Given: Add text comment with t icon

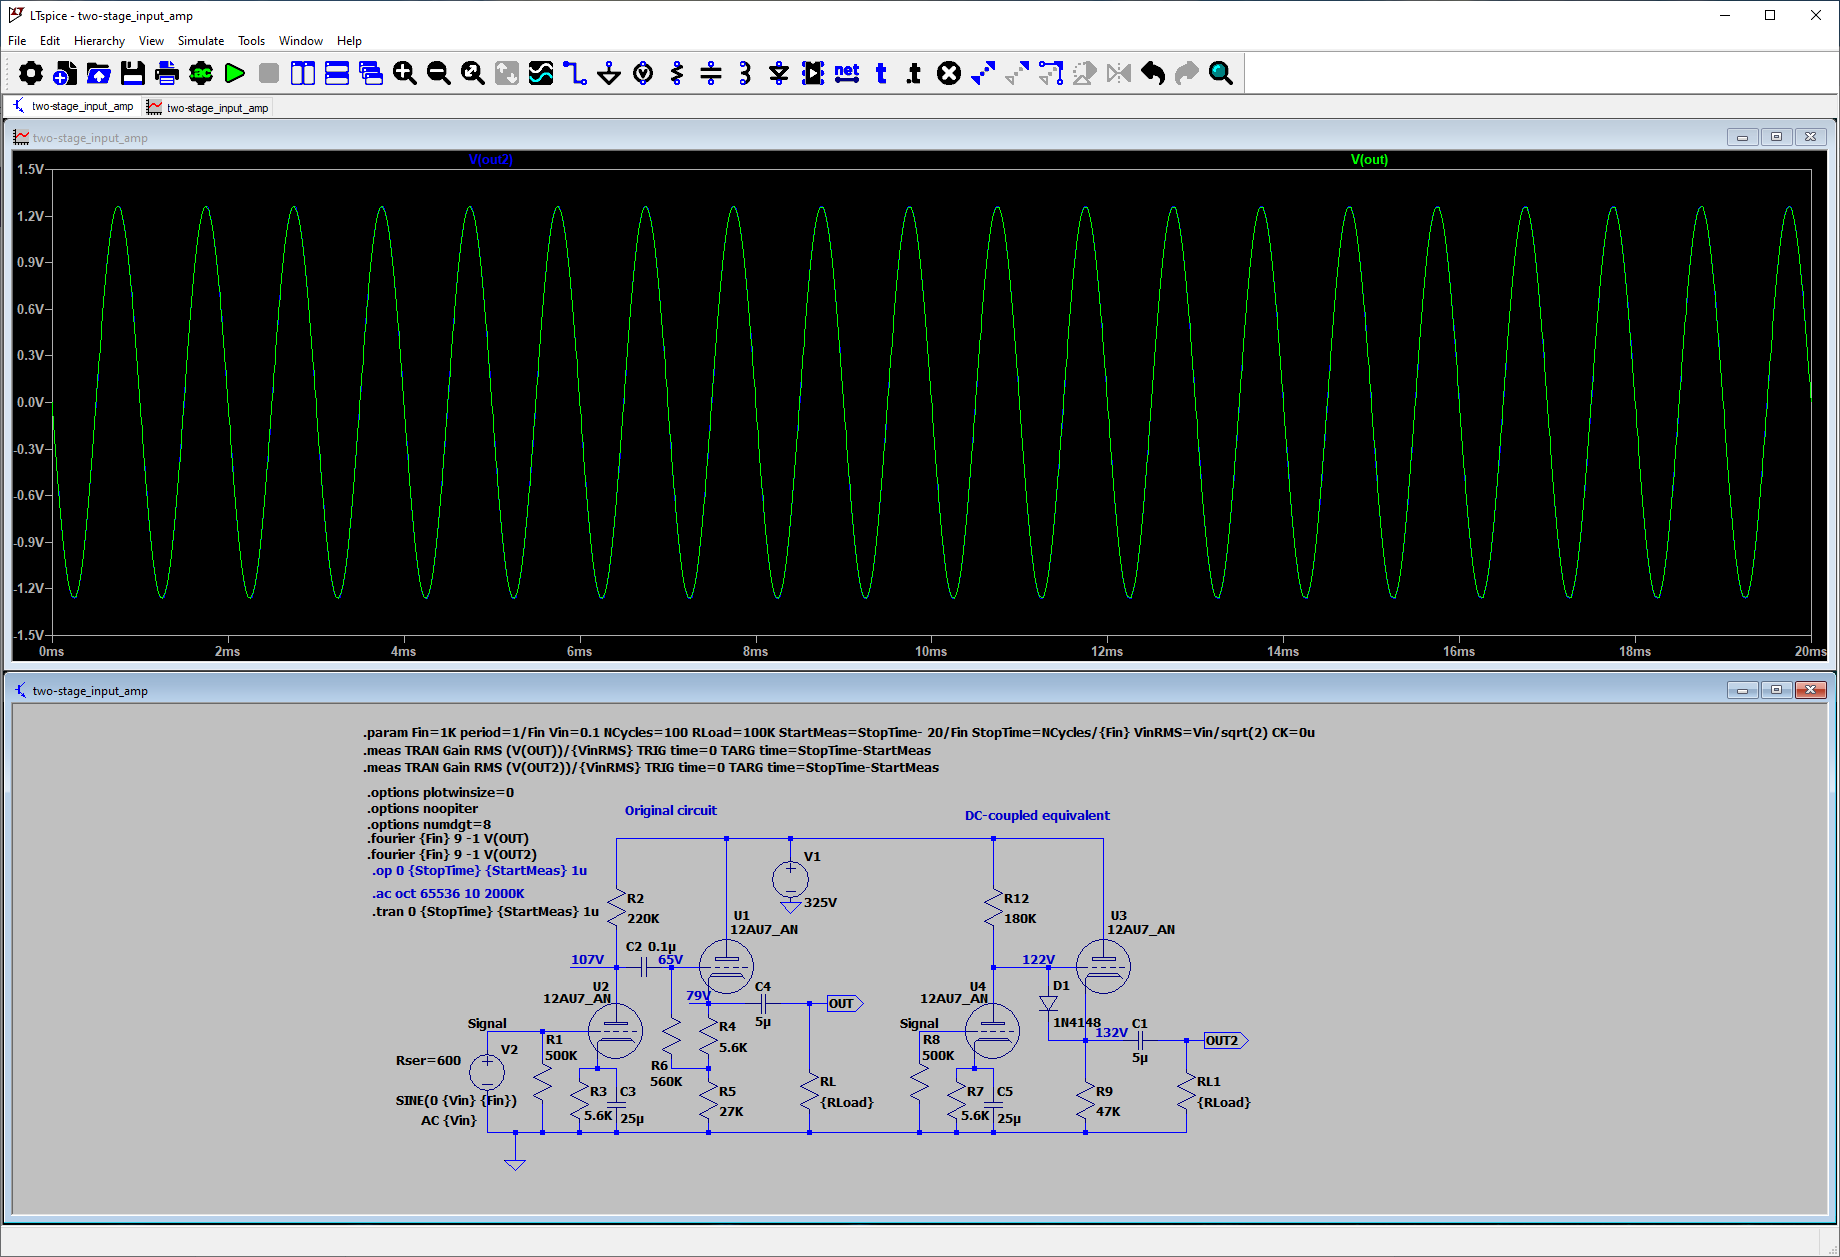Looking at the screenshot, I should (x=881, y=73).
